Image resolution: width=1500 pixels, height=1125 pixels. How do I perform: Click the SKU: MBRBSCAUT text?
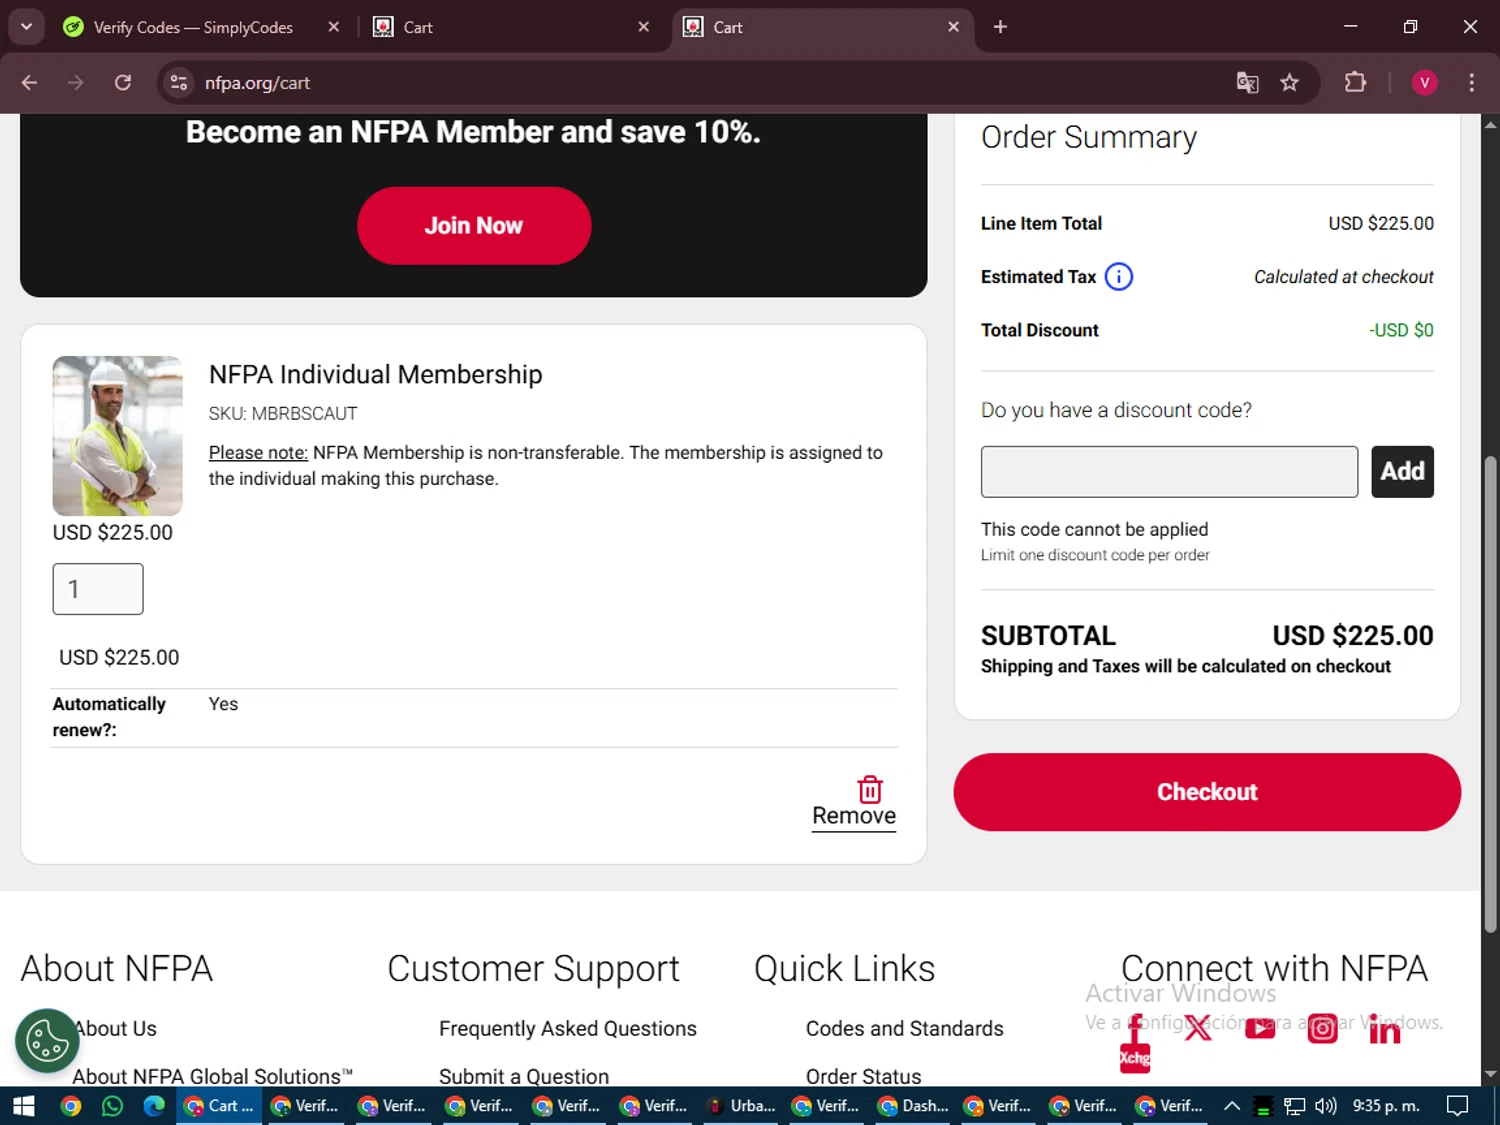coord(283,414)
